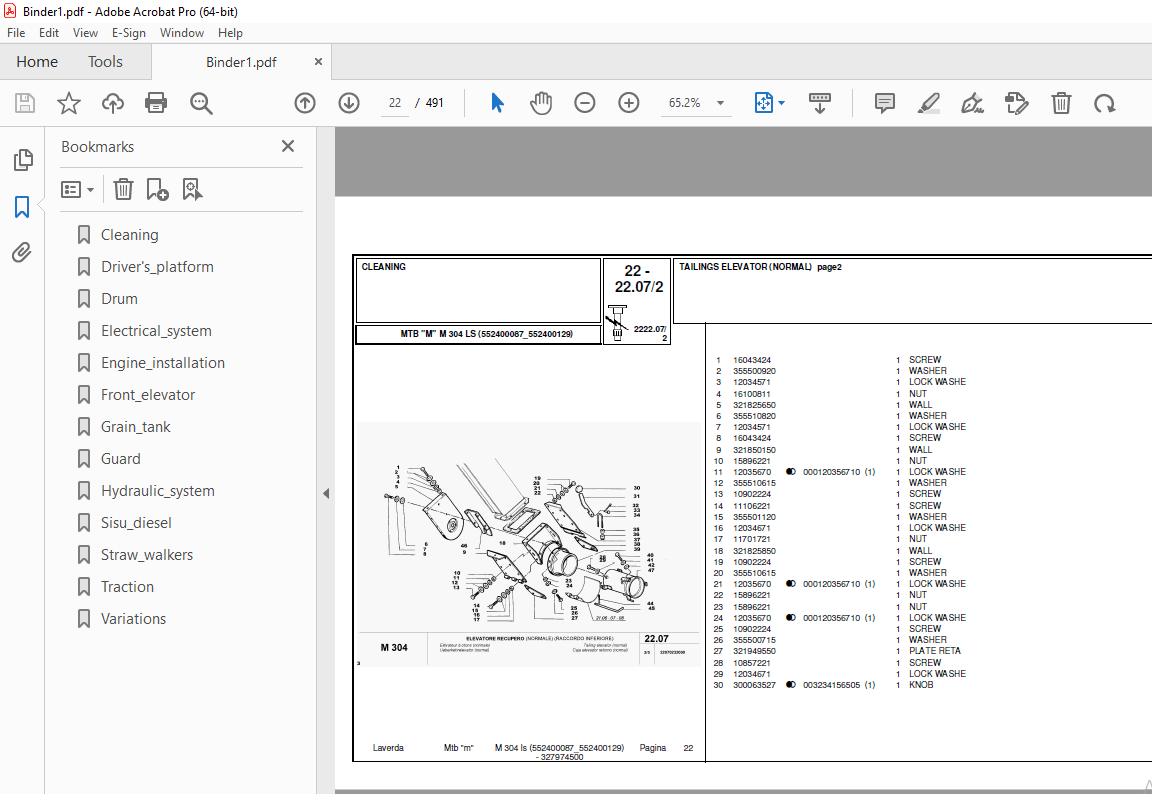
Task: Click the page number input field
Action: tap(395, 103)
